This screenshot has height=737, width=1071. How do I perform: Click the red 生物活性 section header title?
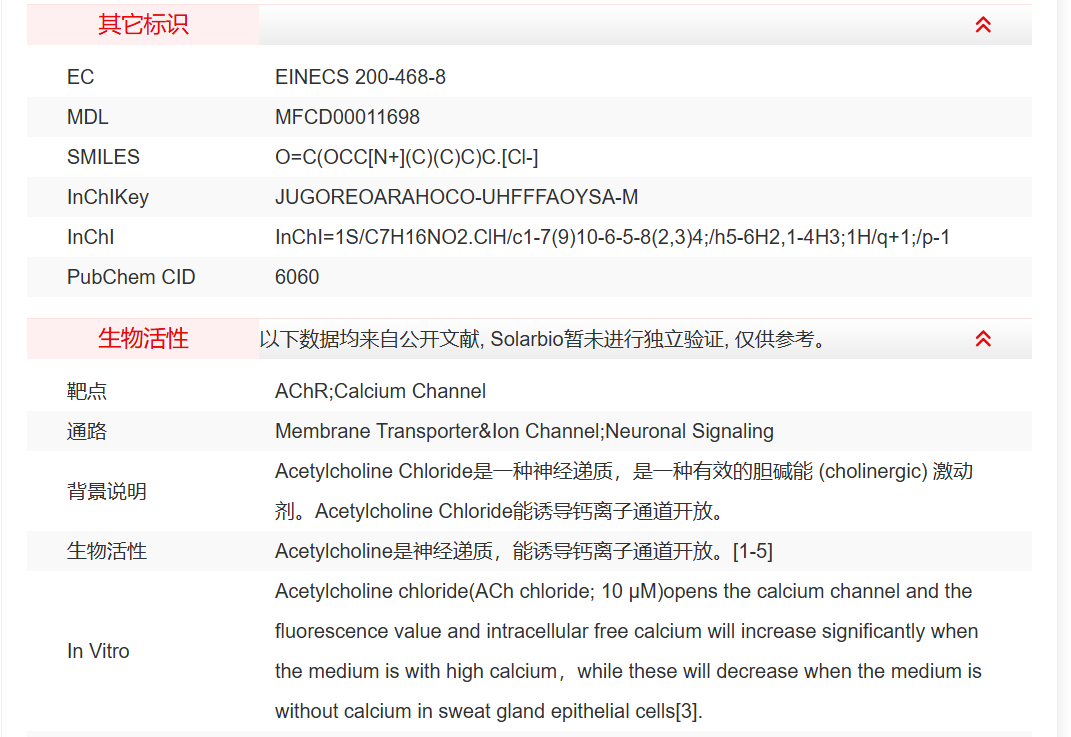point(143,339)
